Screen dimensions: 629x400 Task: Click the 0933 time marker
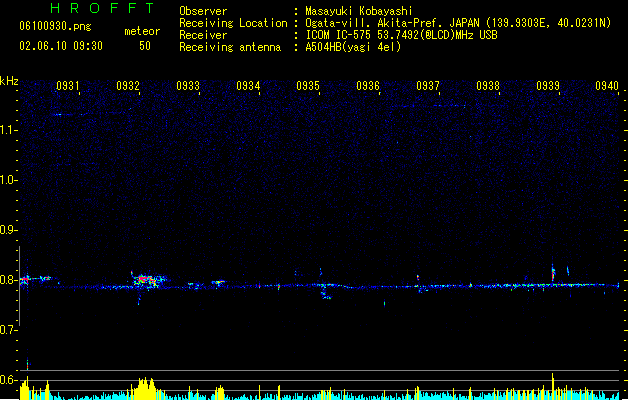(x=188, y=86)
